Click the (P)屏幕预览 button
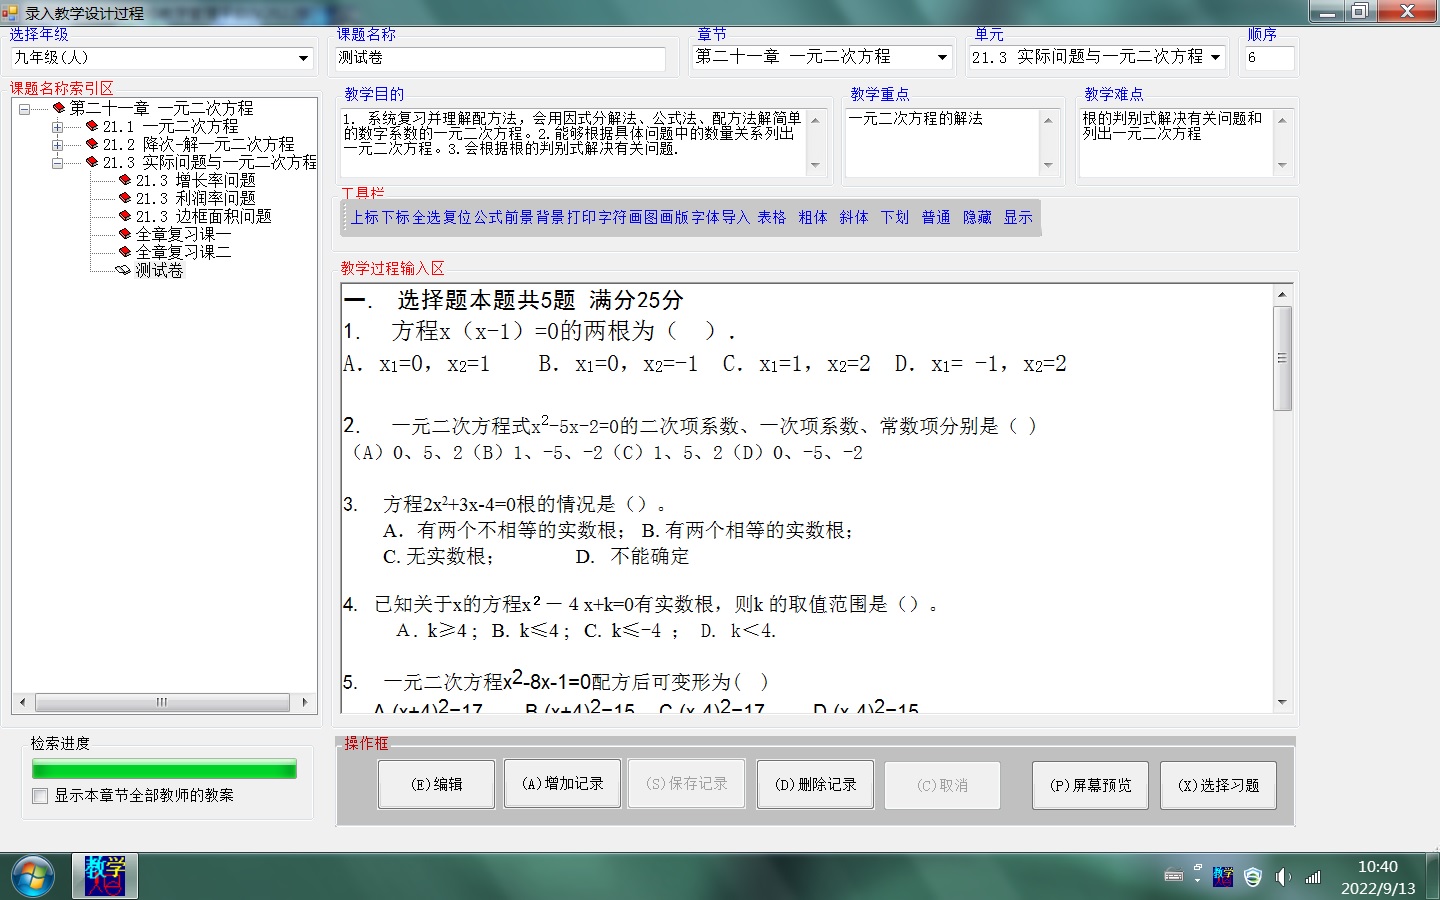This screenshot has height=900, width=1440. (1091, 785)
